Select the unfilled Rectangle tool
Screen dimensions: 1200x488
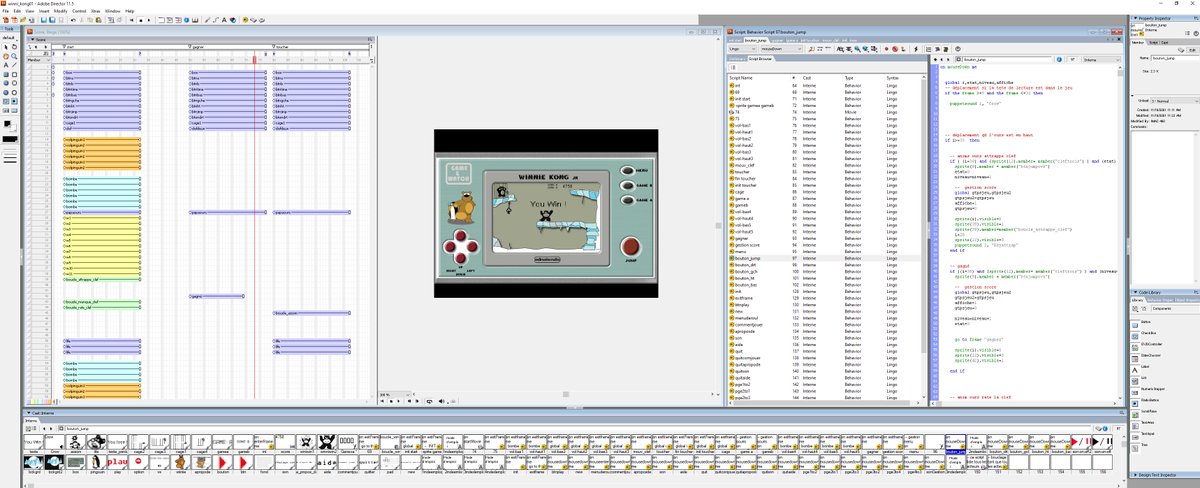(x=15, y=75)
